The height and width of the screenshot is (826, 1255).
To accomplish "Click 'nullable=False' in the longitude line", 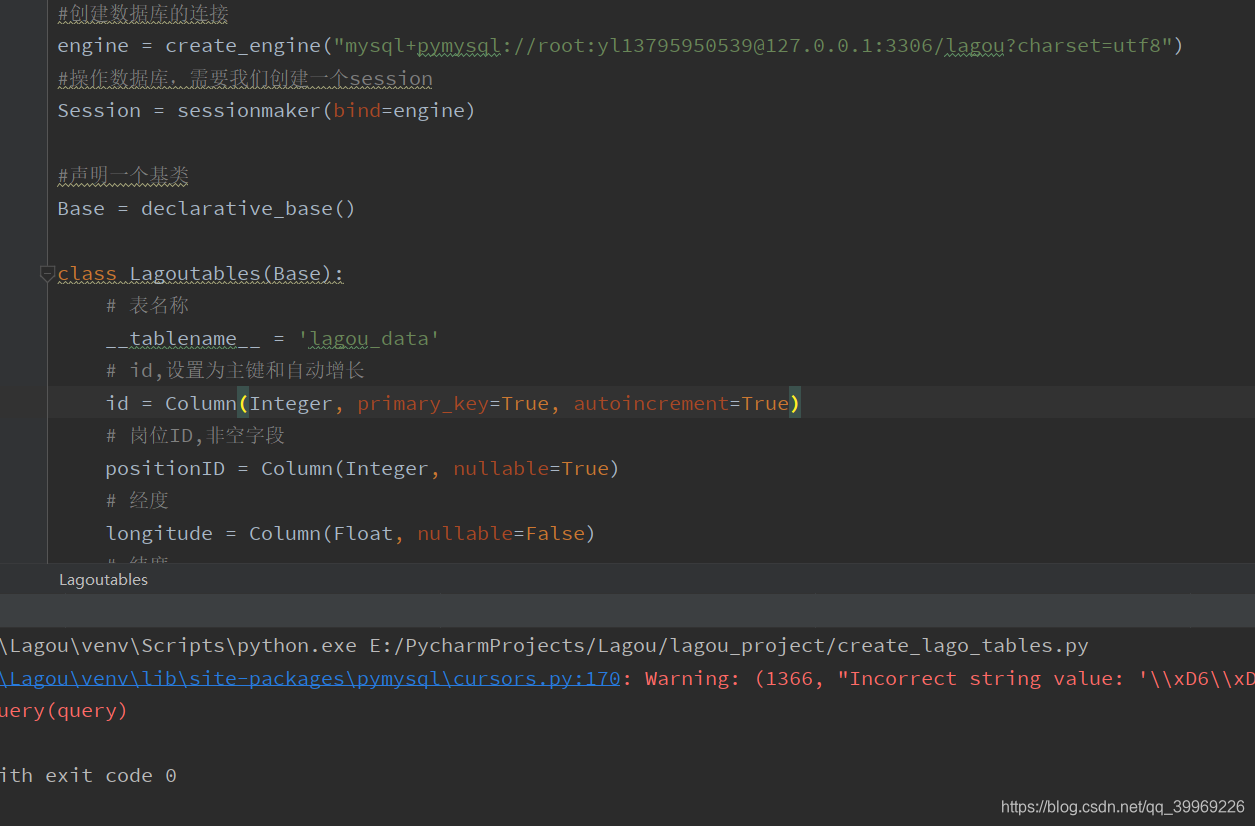I will [x=501, y=534].
